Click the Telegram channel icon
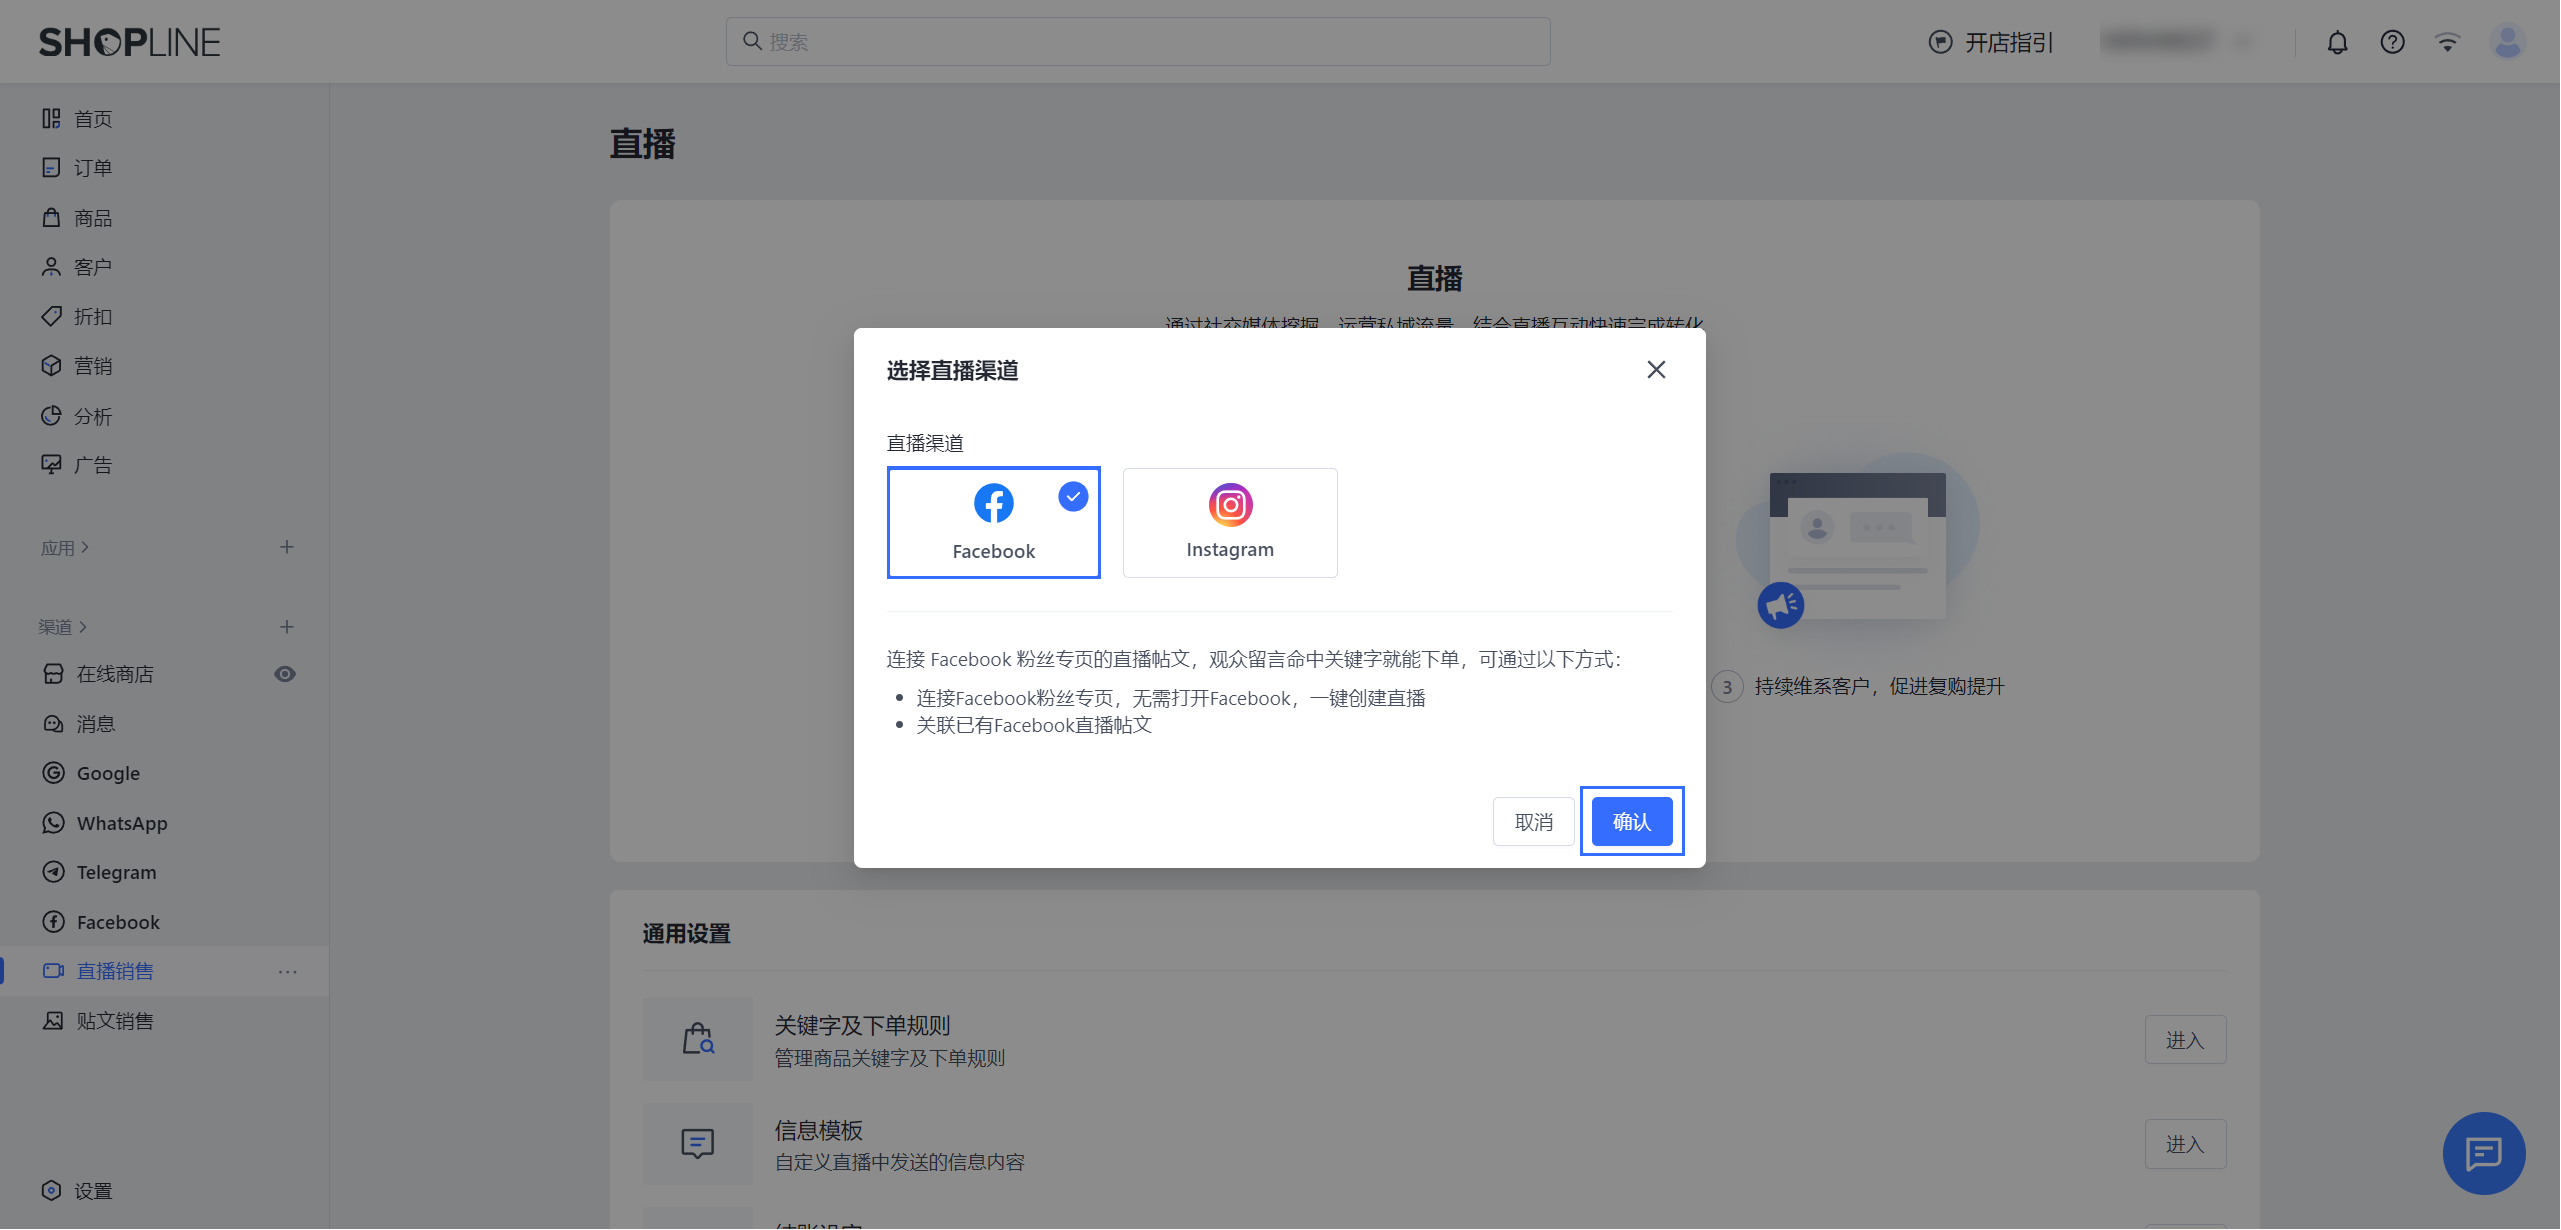Viewport: 2561px width, 1230px height. [54, 872]
